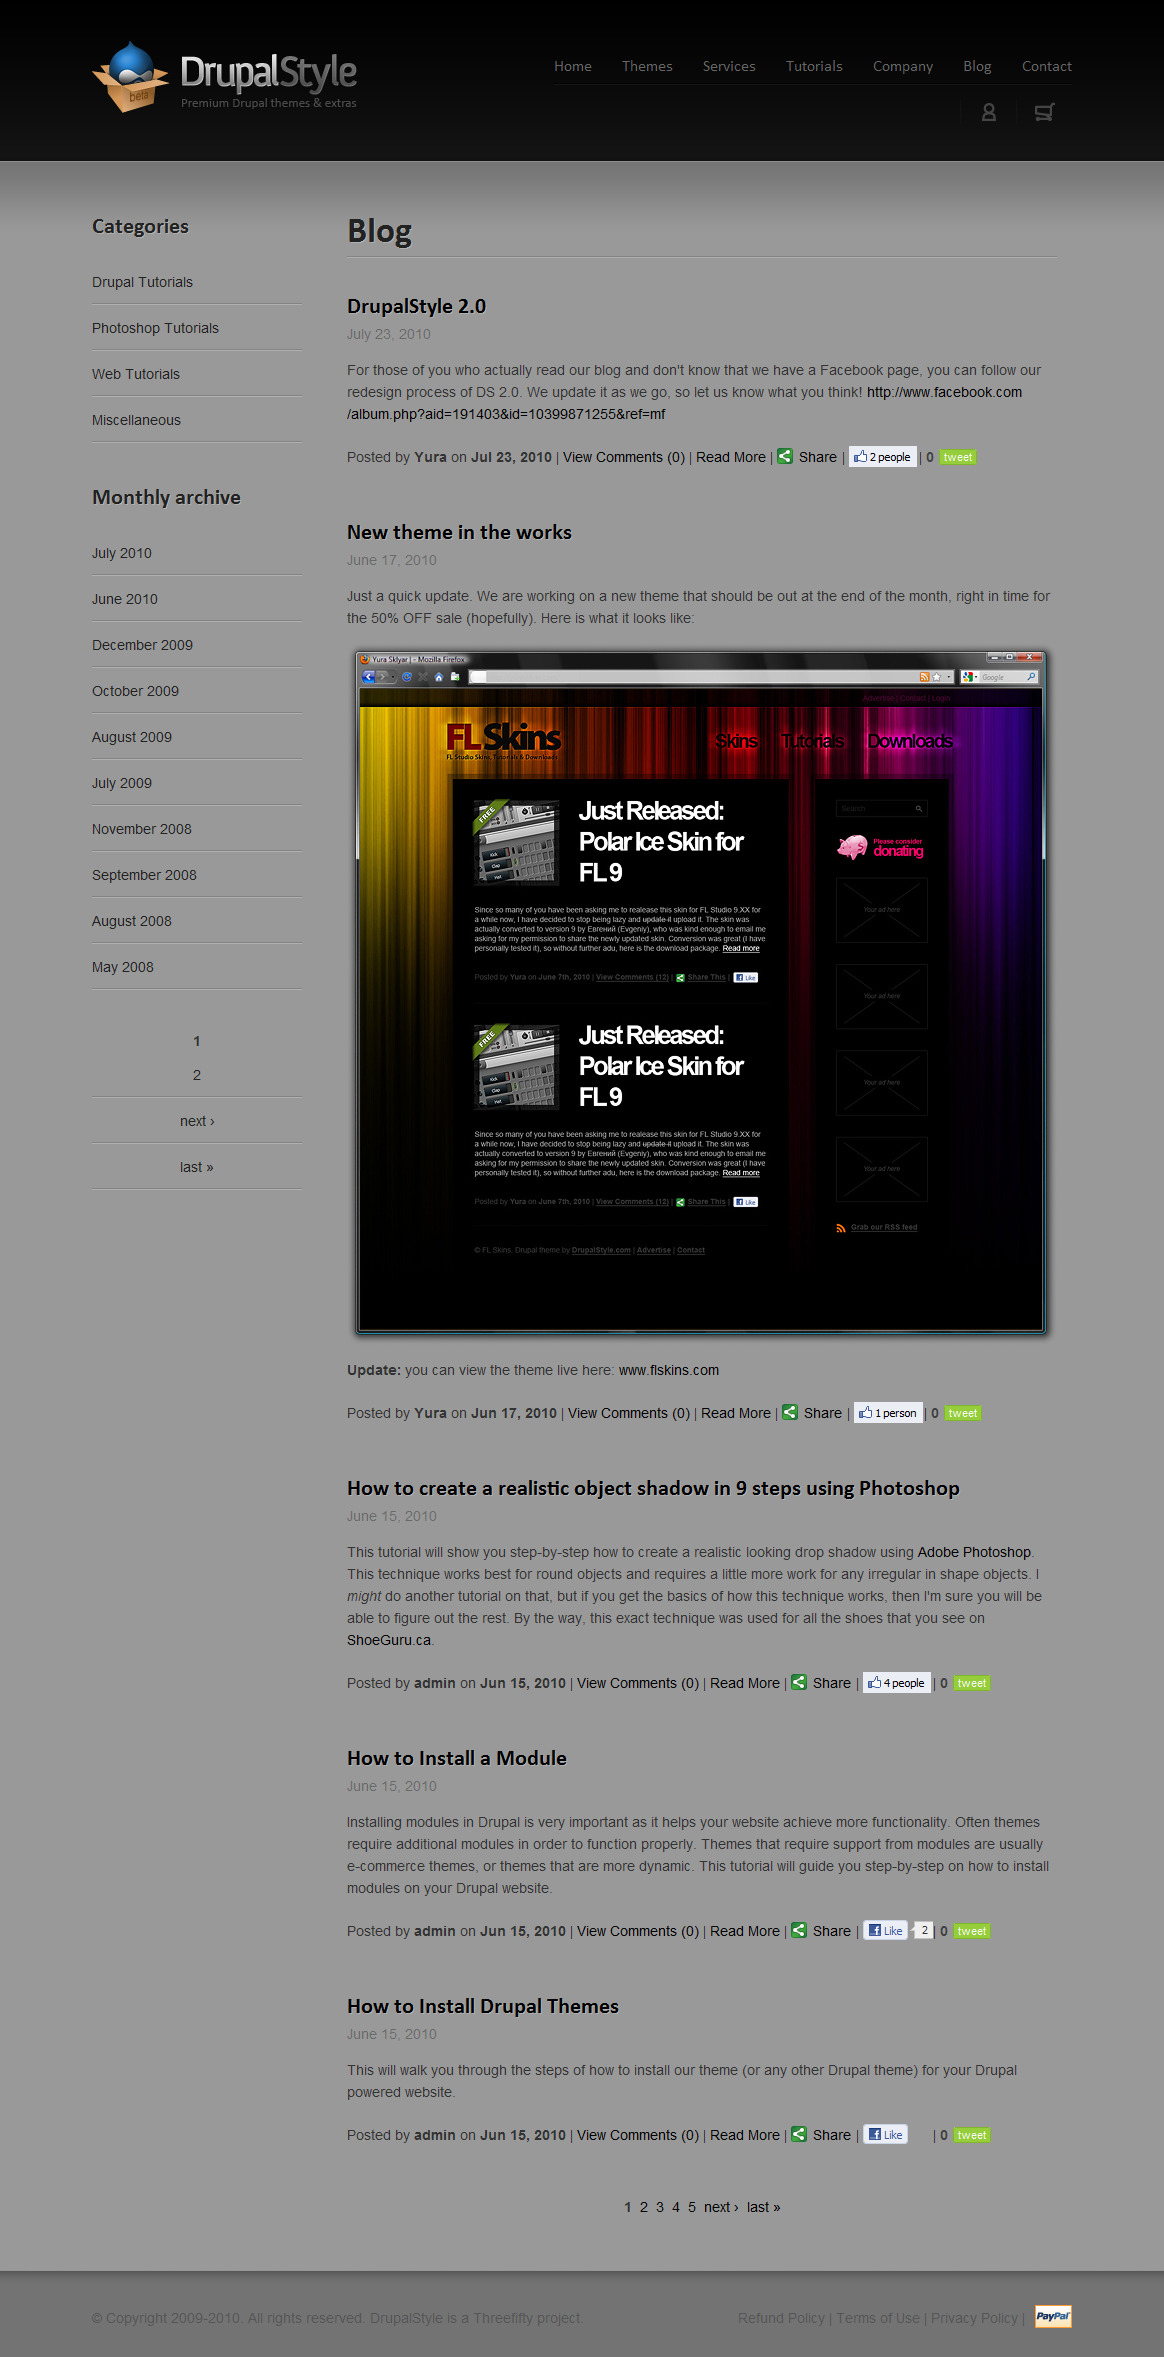
Task: Open Themes in top navigation
Action: click(647, 66)
